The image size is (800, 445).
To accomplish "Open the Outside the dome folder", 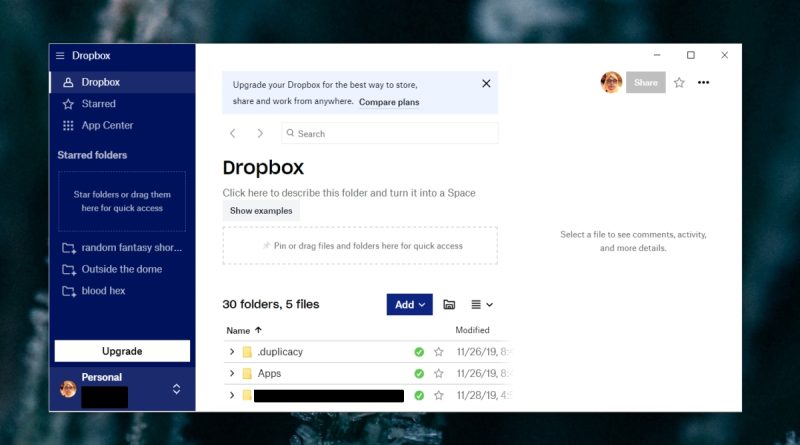I will pyautogui.click(x=122, y=269).
